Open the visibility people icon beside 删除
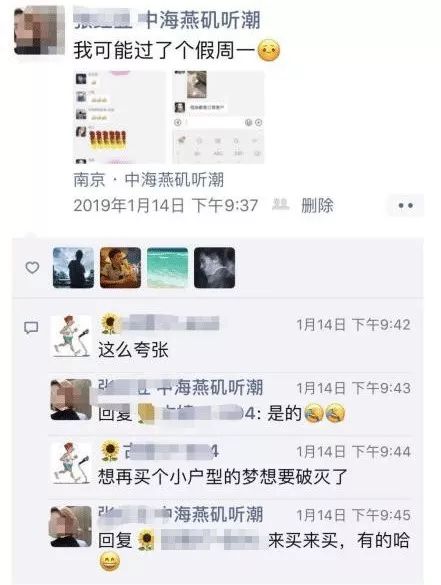This screenshot has width=441, height=585. (281, 204)
